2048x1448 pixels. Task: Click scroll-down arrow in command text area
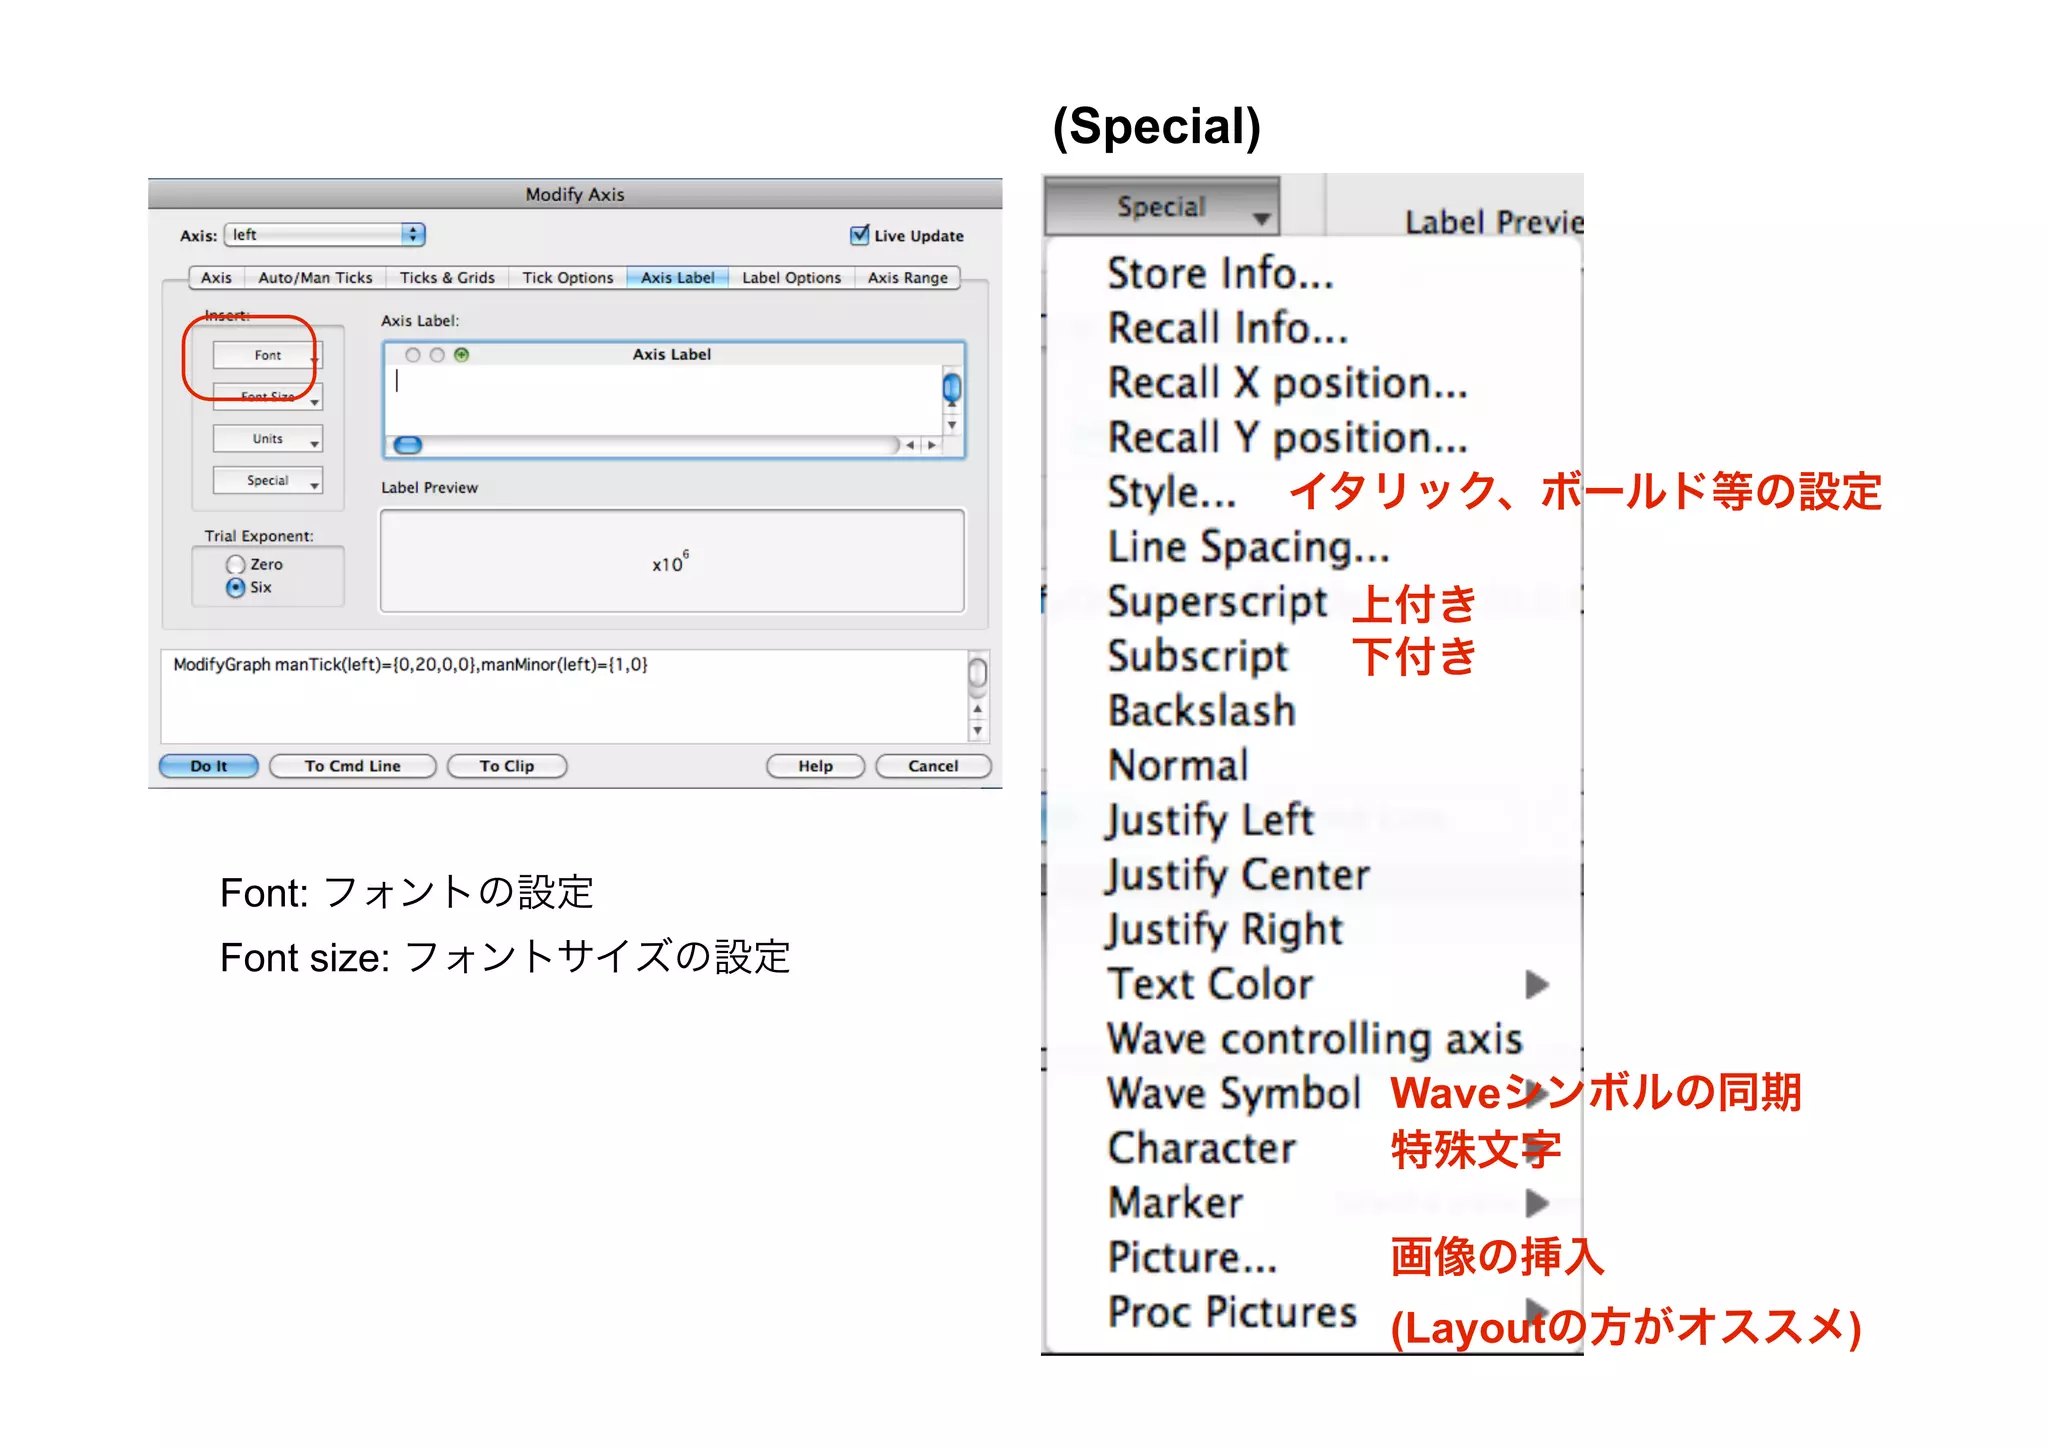(977, 730)
